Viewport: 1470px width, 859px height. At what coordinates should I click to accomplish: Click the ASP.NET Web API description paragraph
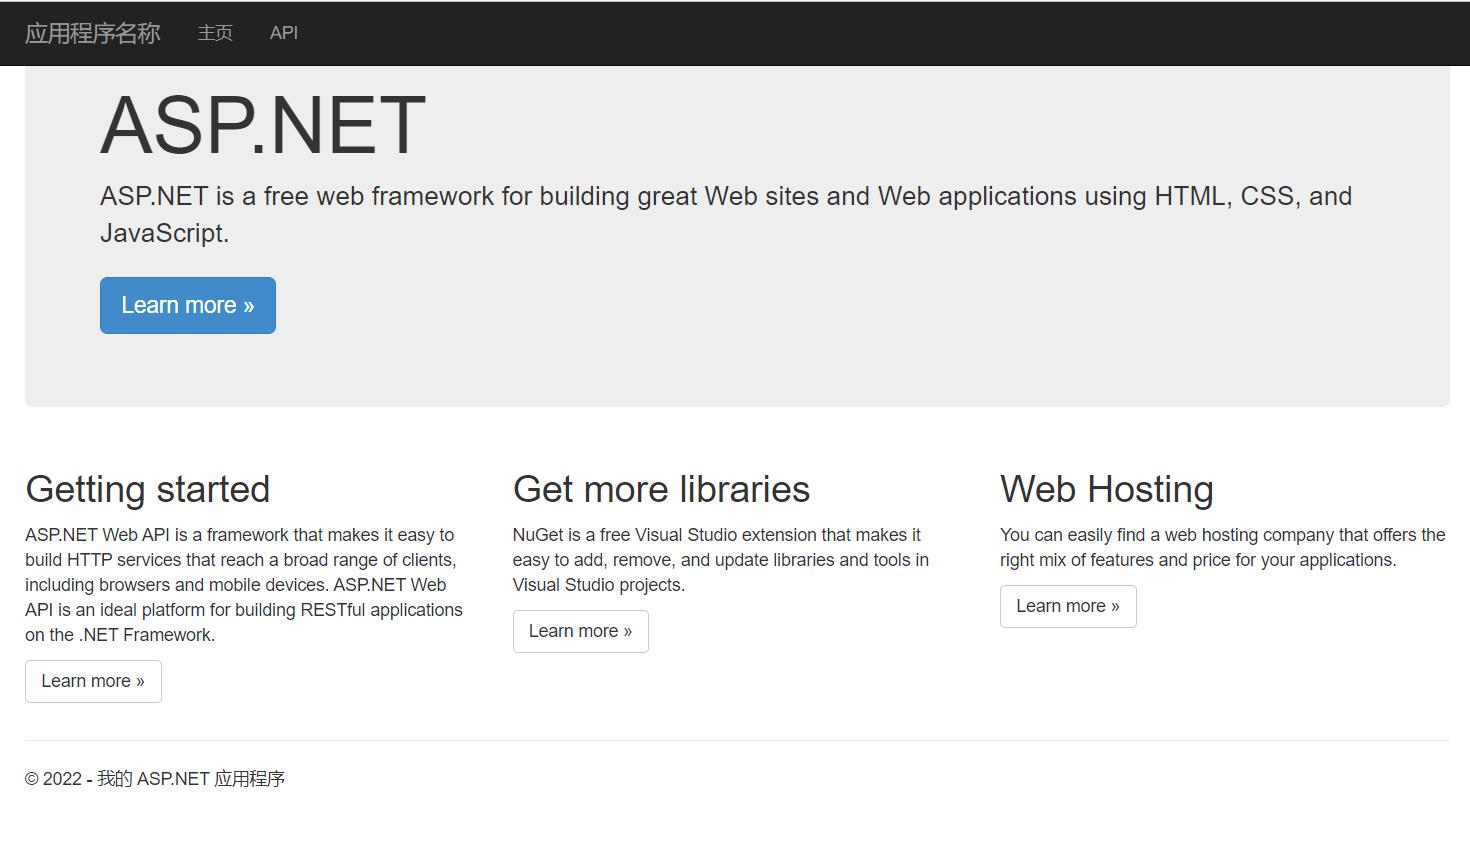[244, 585]
